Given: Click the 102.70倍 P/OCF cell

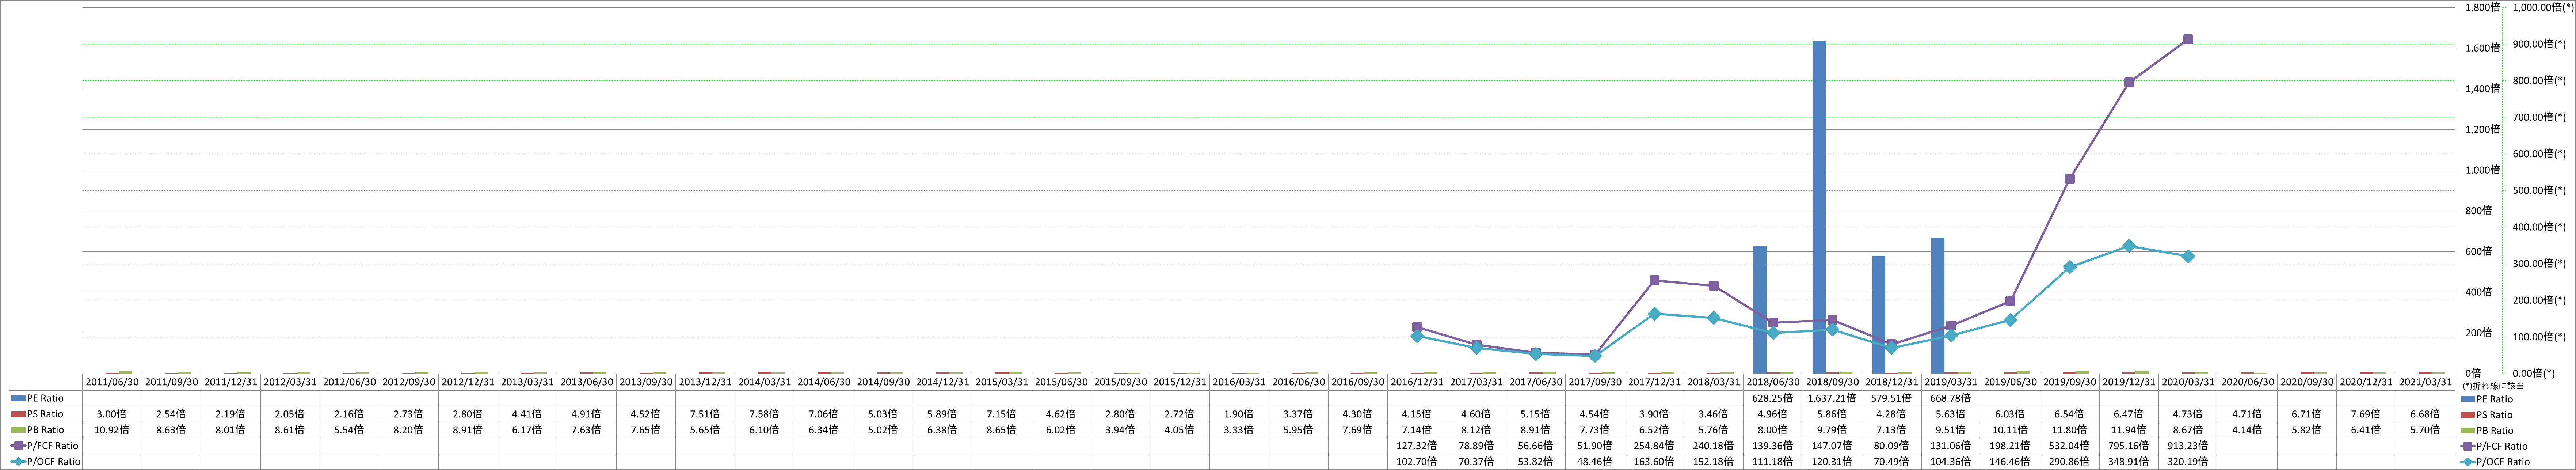Looking at the screenshot, I should [x=1417, y=462].
